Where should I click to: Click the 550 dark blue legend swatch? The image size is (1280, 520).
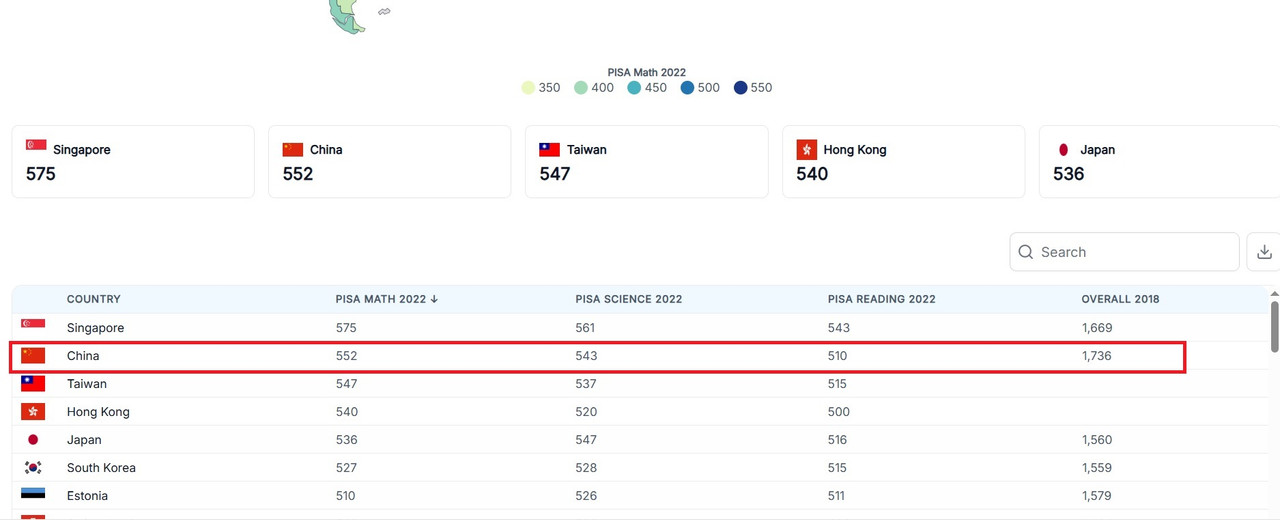(740, 88)
